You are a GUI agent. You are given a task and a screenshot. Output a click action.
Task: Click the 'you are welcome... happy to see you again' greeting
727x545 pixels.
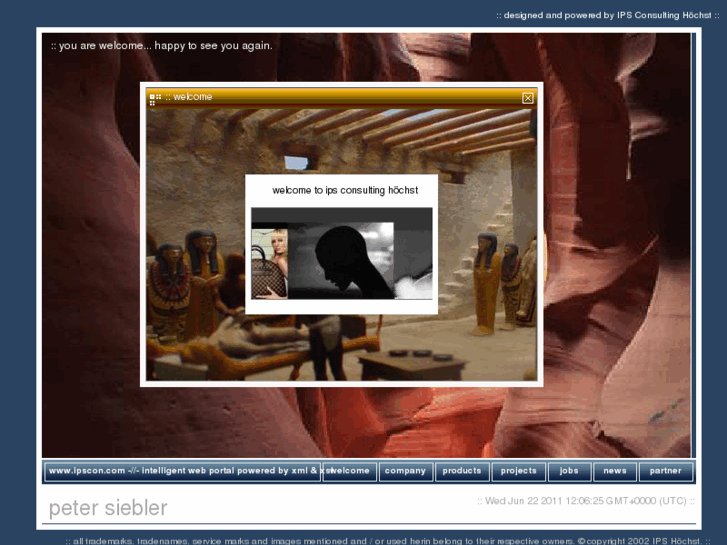[x=161, y=45]
